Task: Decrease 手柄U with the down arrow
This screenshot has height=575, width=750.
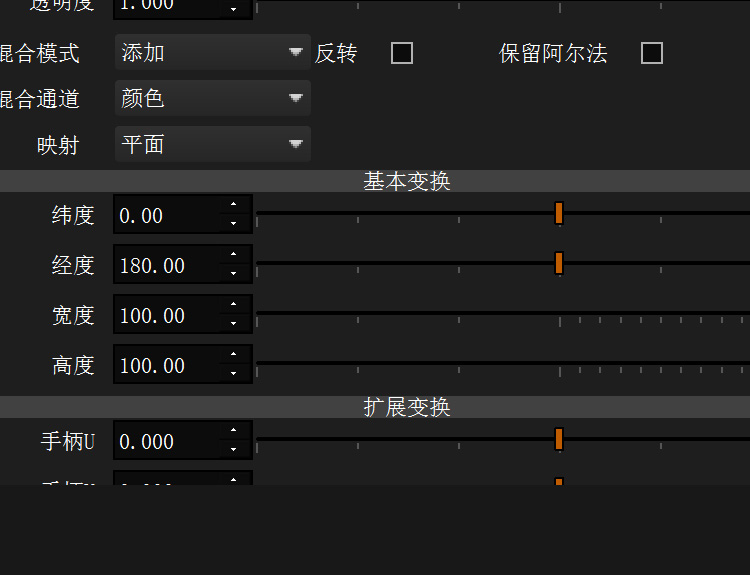Action: click(x=234, y=449)
